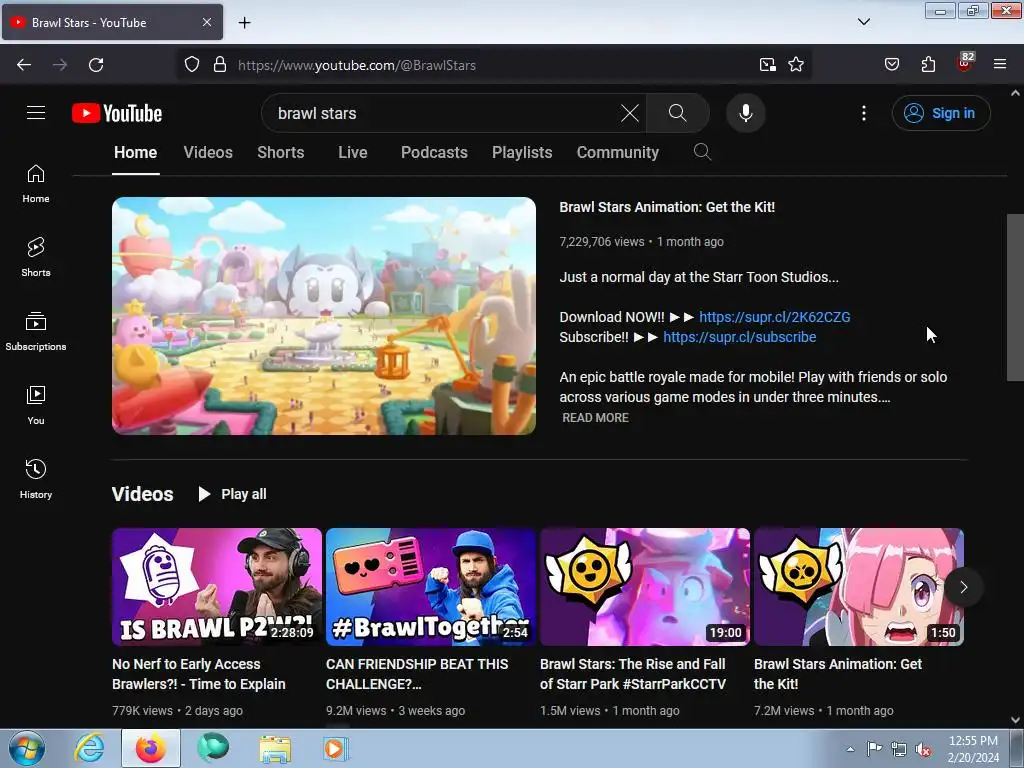Open picture-in-picture icon in address bar
The image size is (1024, 768).
tap(768, 65)
